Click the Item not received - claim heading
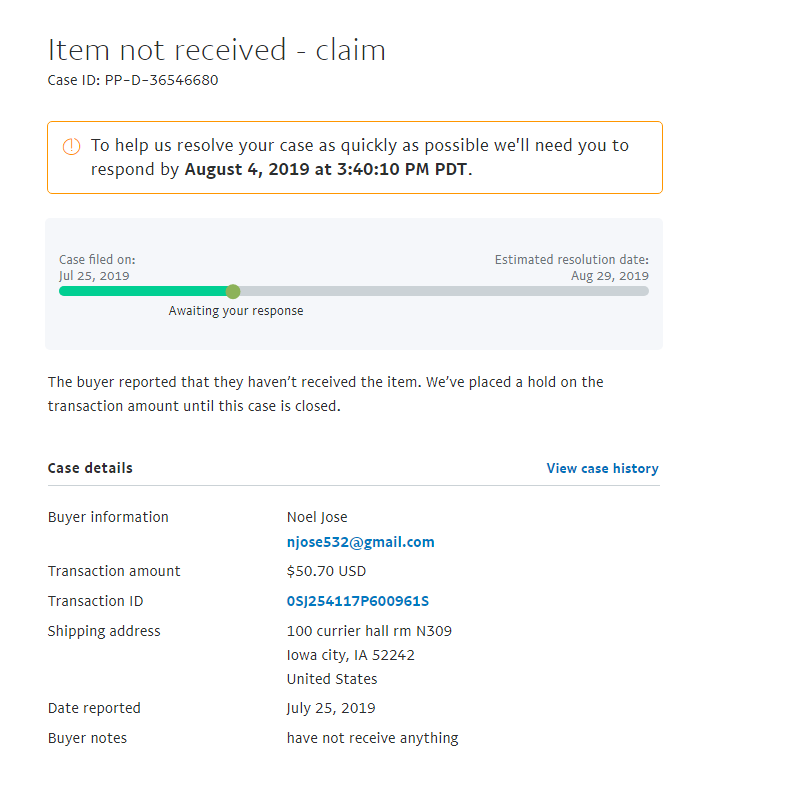The image size is (810, 786). coord(216,50)
